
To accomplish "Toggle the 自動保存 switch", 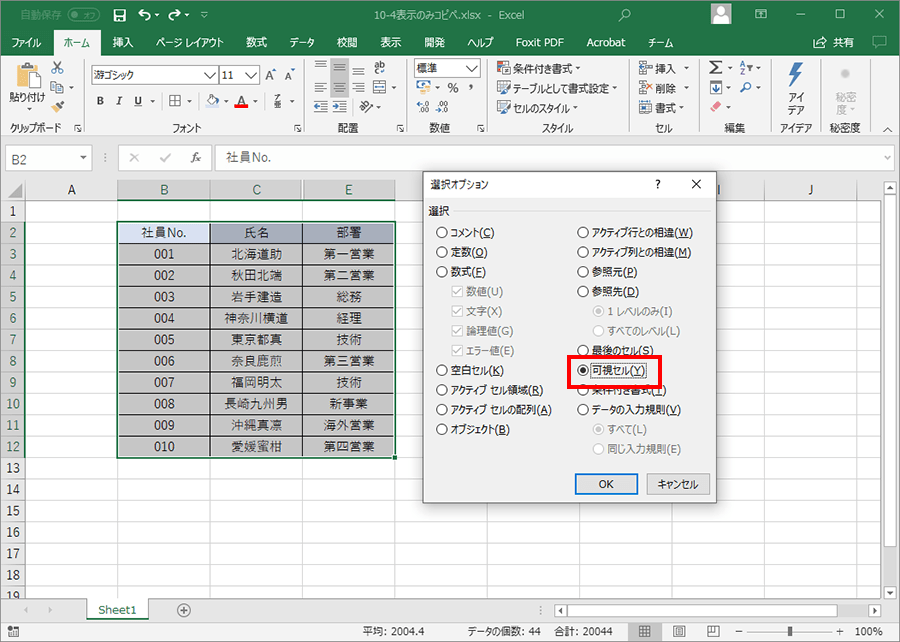I will (x=83, y=15).
